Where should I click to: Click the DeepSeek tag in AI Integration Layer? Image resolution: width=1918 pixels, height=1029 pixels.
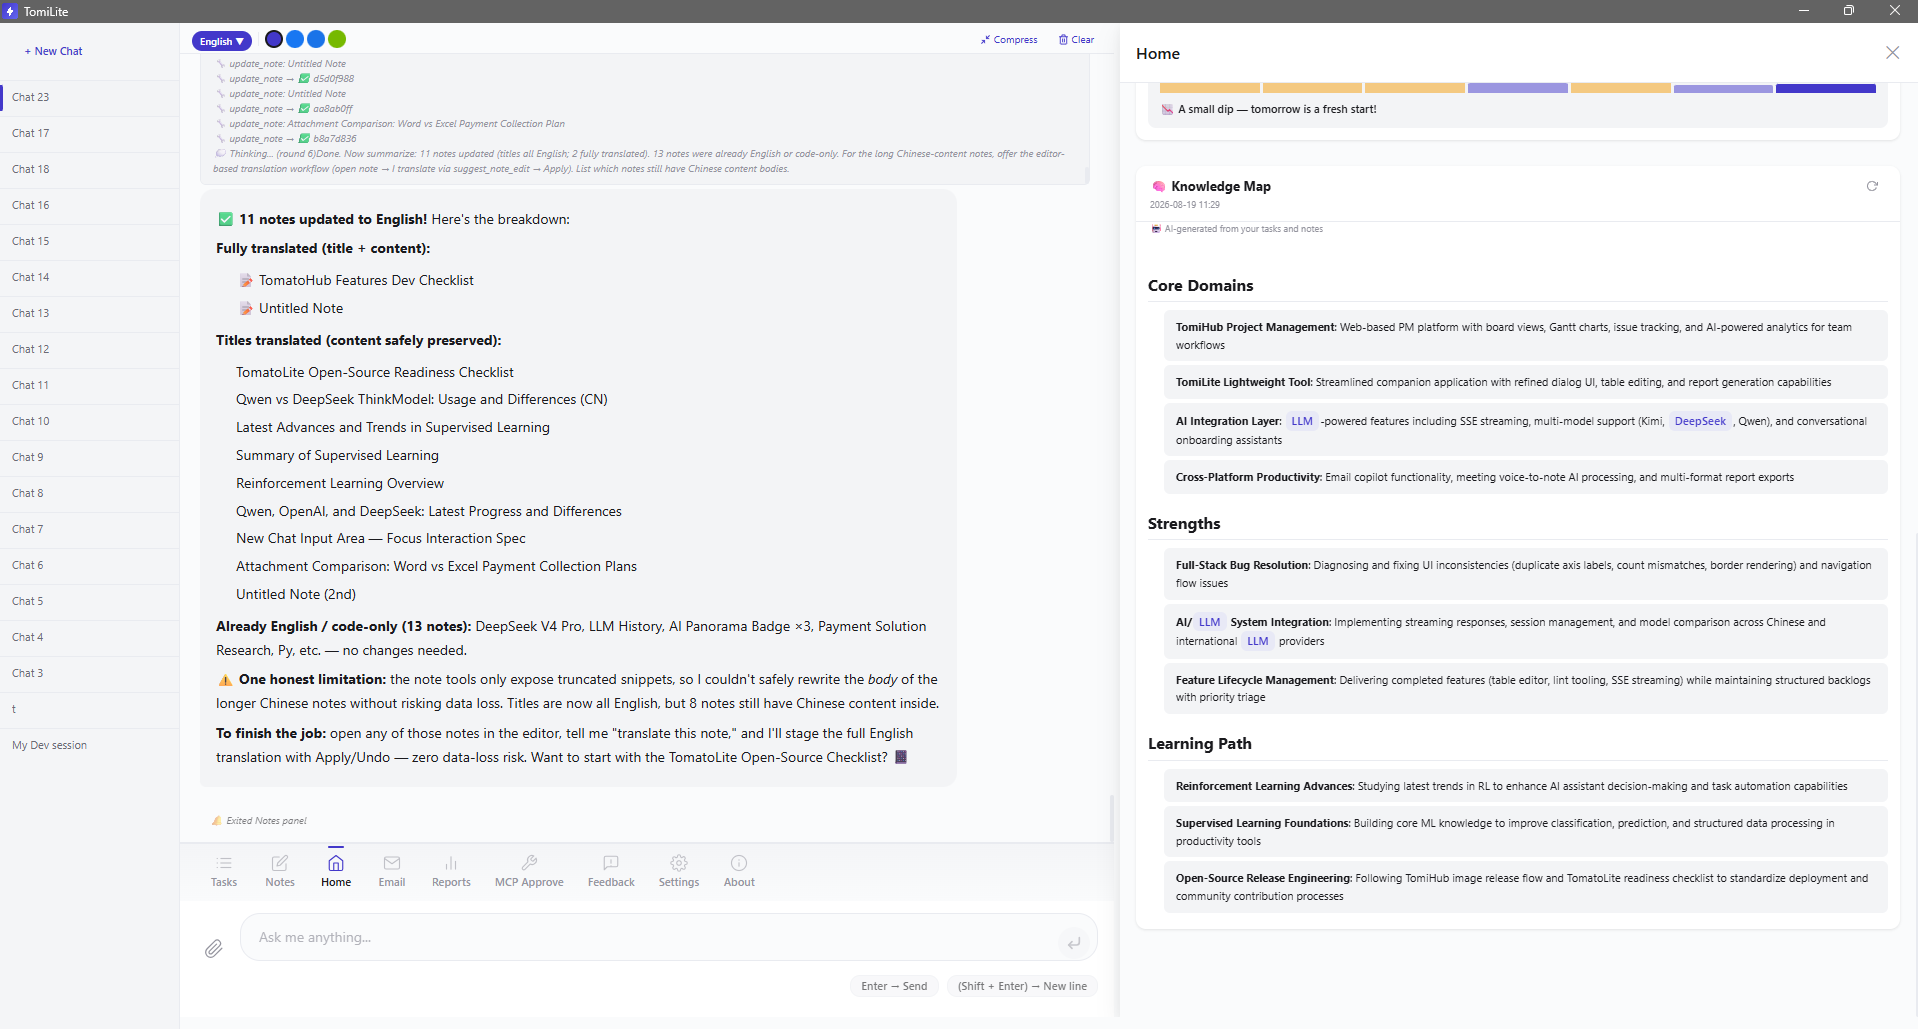point(1700,421)
